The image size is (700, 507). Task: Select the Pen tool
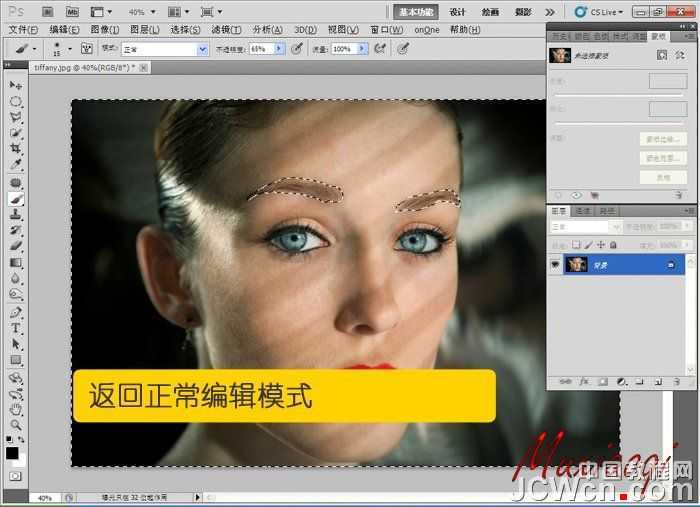click(x=16, y=312)
